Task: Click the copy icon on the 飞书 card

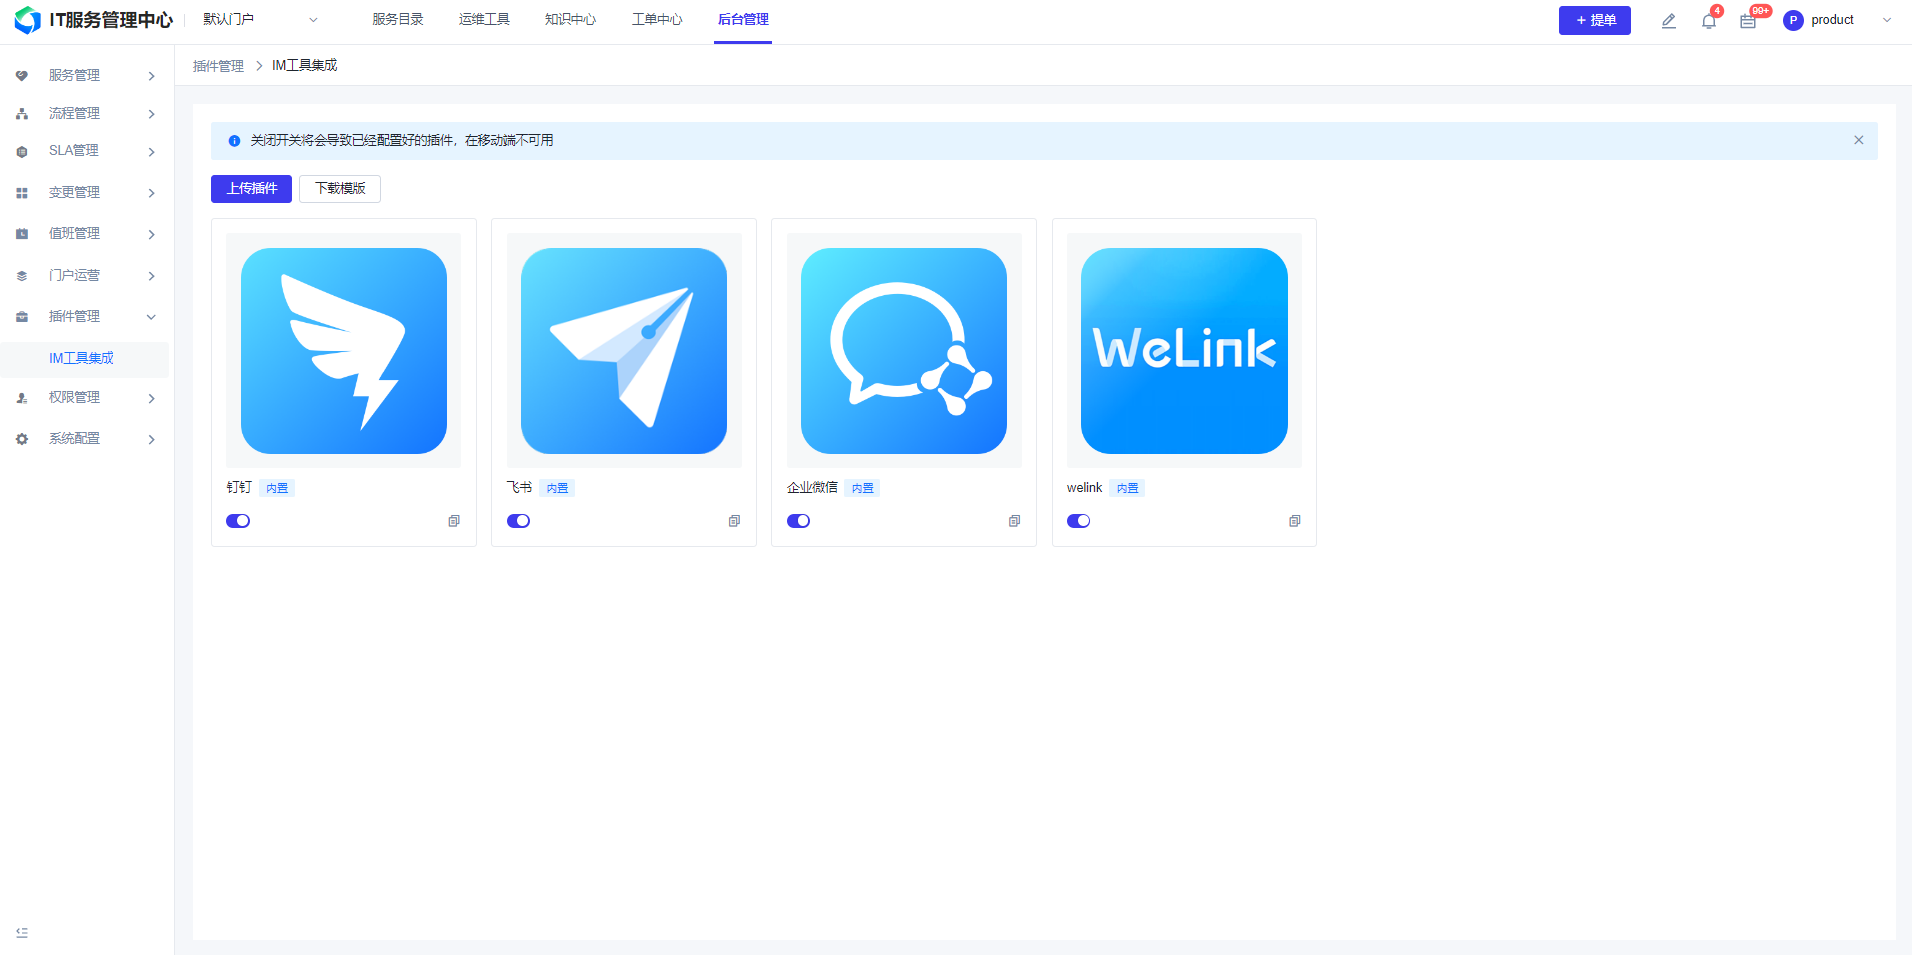Action: [x=734, y=521]
